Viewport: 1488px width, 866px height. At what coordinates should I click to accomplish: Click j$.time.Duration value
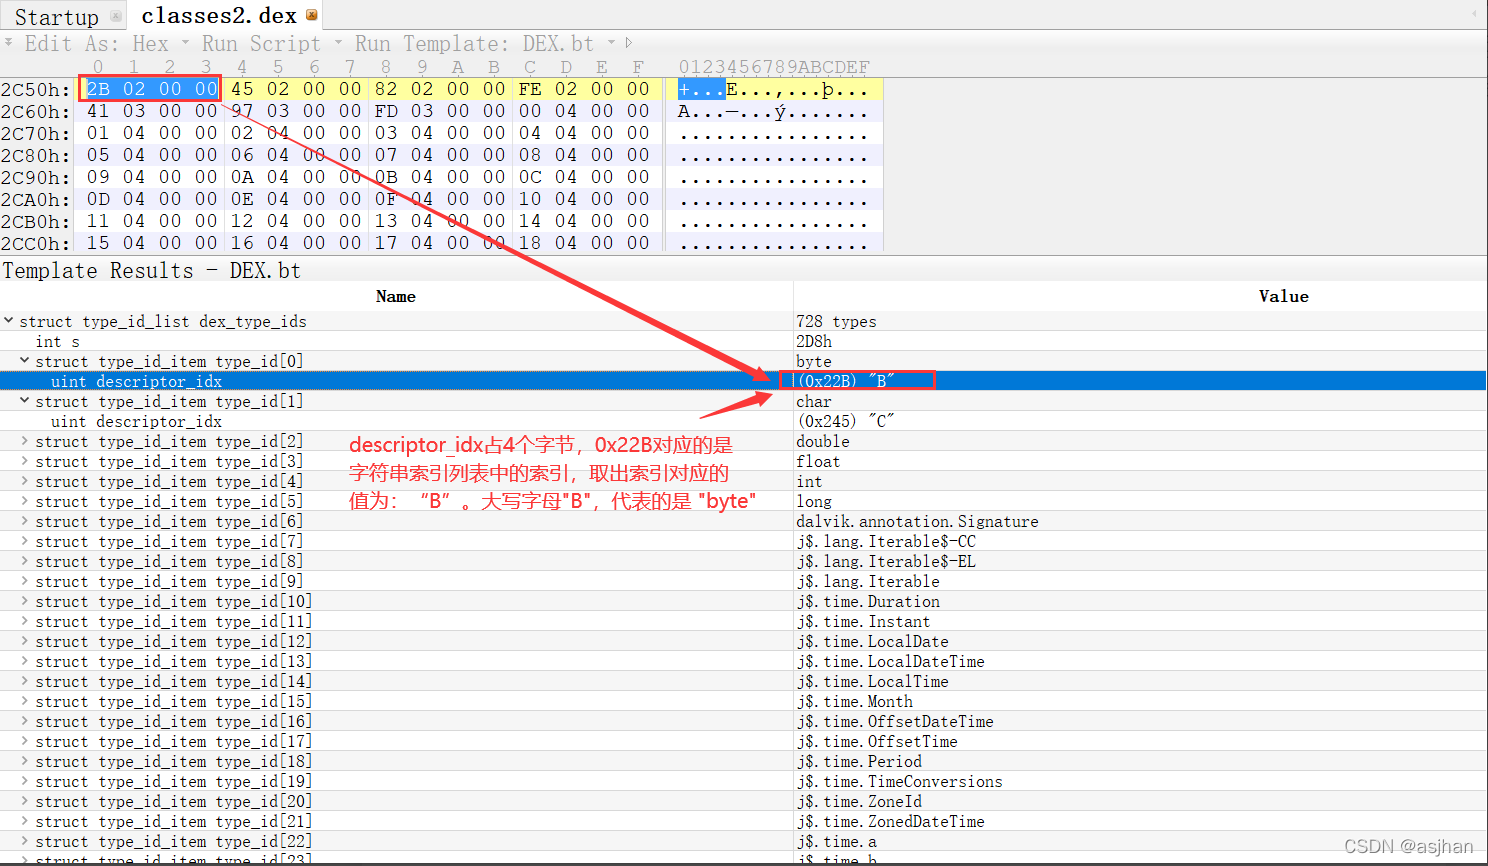tap(868, 601)
